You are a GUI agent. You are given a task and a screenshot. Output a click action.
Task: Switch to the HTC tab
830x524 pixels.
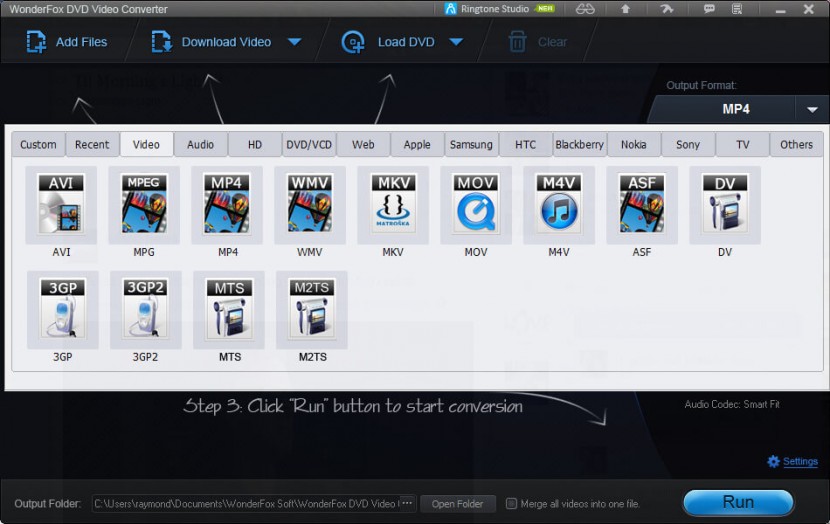click(526, 144)
